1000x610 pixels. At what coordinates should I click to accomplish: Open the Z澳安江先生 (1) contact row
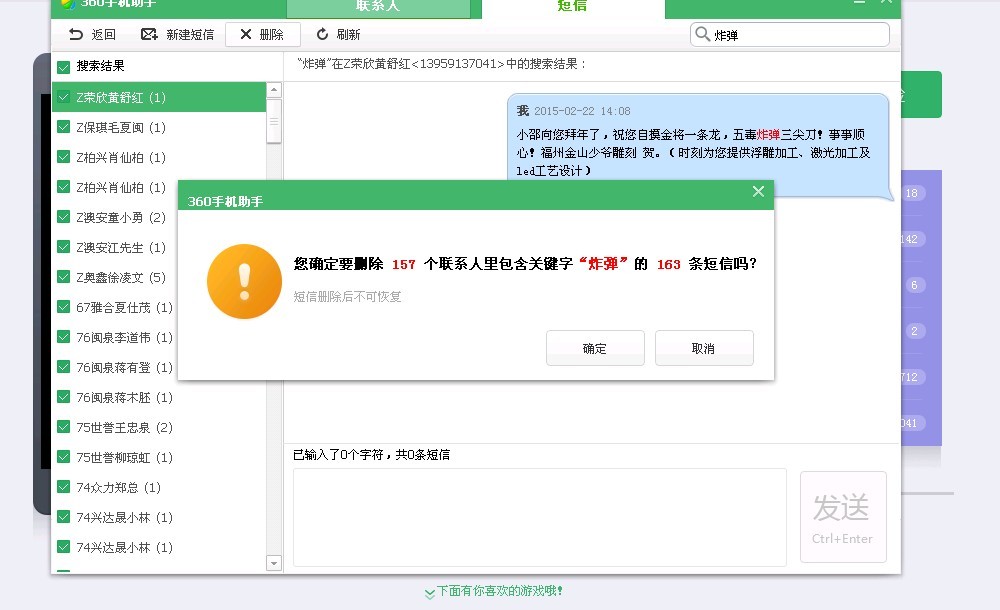click(x=159, y=247)
